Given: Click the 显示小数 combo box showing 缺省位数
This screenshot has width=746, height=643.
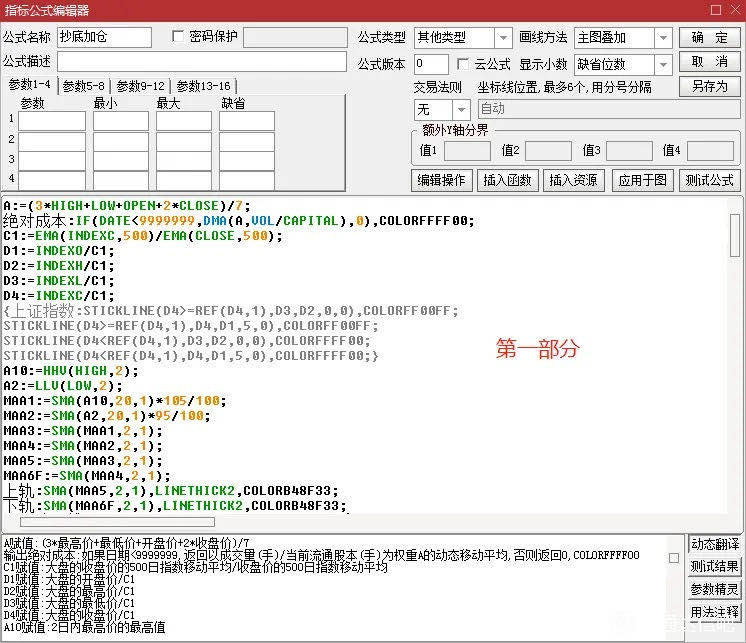Looking at the screenshot, I should tap(623, 64).
